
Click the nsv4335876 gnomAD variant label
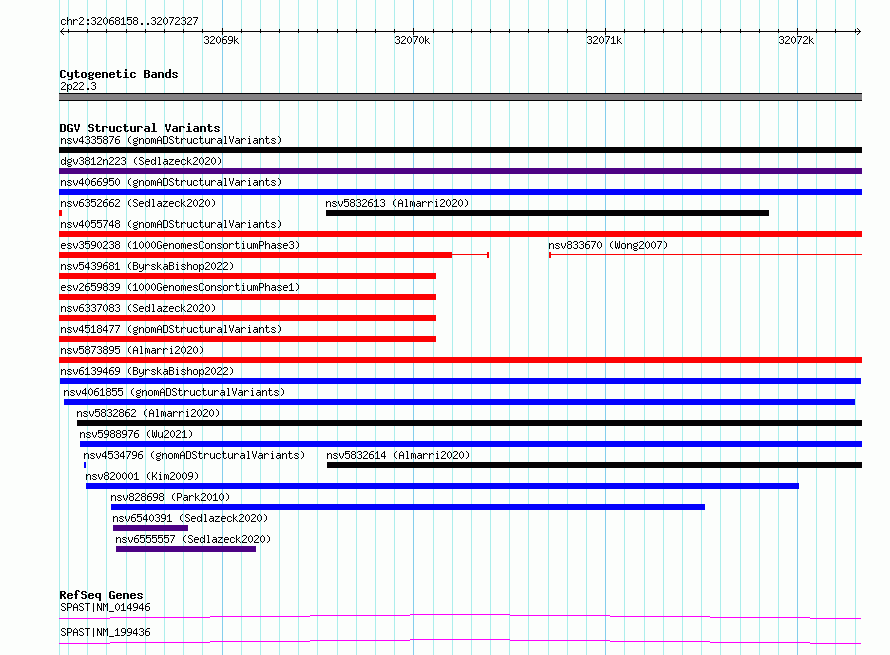point(171,140)
